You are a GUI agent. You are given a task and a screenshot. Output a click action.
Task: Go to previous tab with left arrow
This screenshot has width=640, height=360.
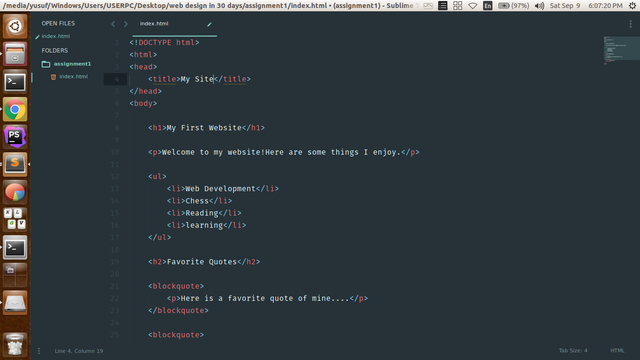click(x=113, y=24)
